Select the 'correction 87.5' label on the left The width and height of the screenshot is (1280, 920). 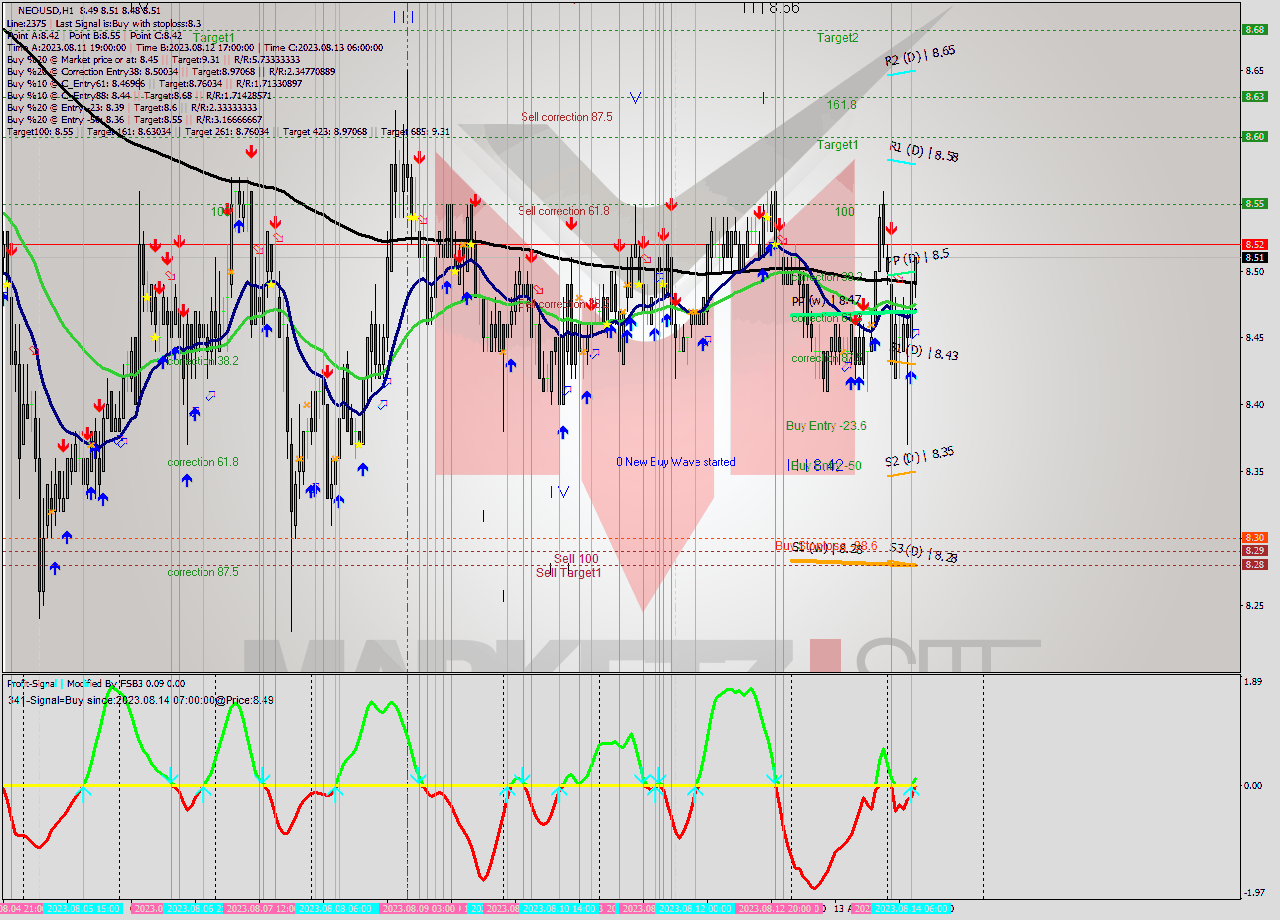(203, 572)
